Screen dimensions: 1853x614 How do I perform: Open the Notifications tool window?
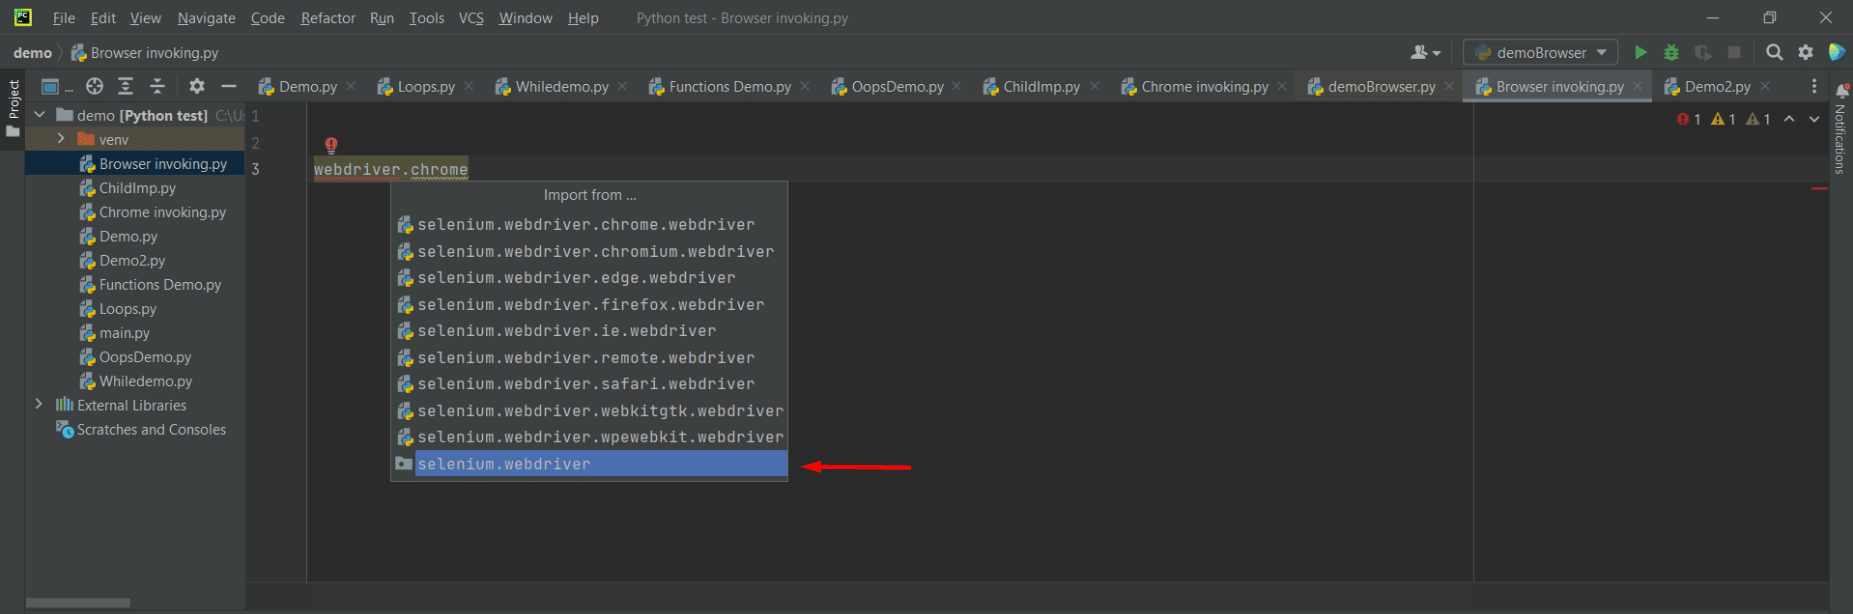click(1841, 128)
